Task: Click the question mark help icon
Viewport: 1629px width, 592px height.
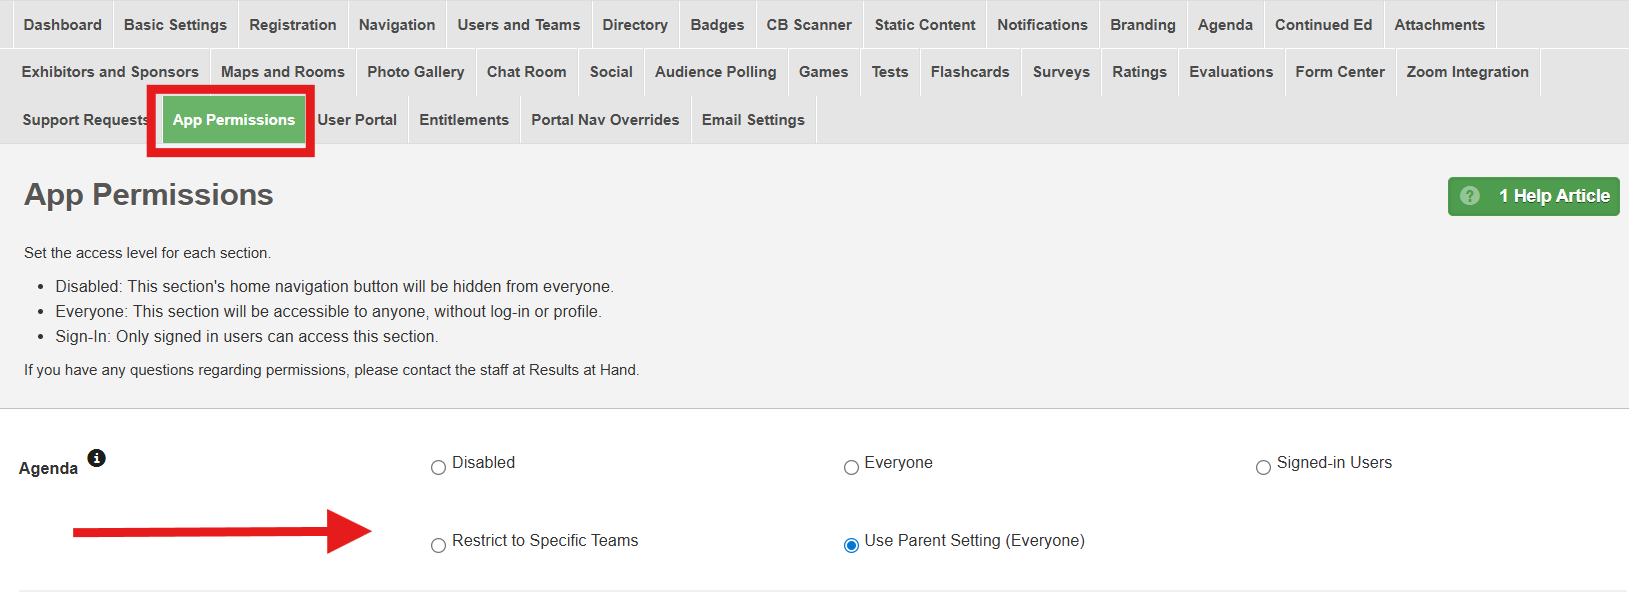Action: tap(1469, 196)
